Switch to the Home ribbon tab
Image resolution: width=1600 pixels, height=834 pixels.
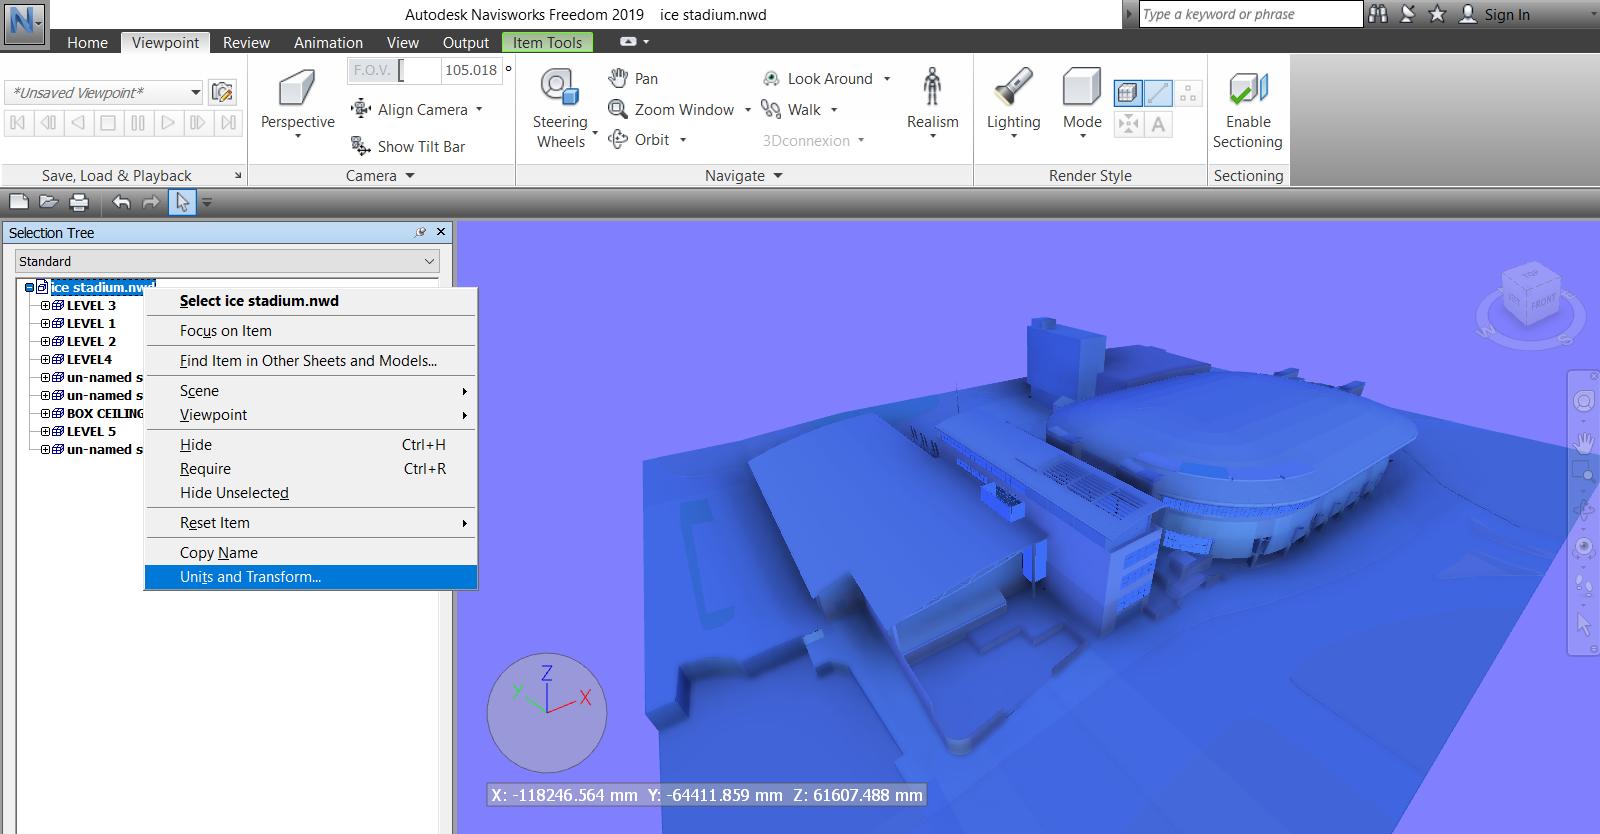tap(87, 42)
